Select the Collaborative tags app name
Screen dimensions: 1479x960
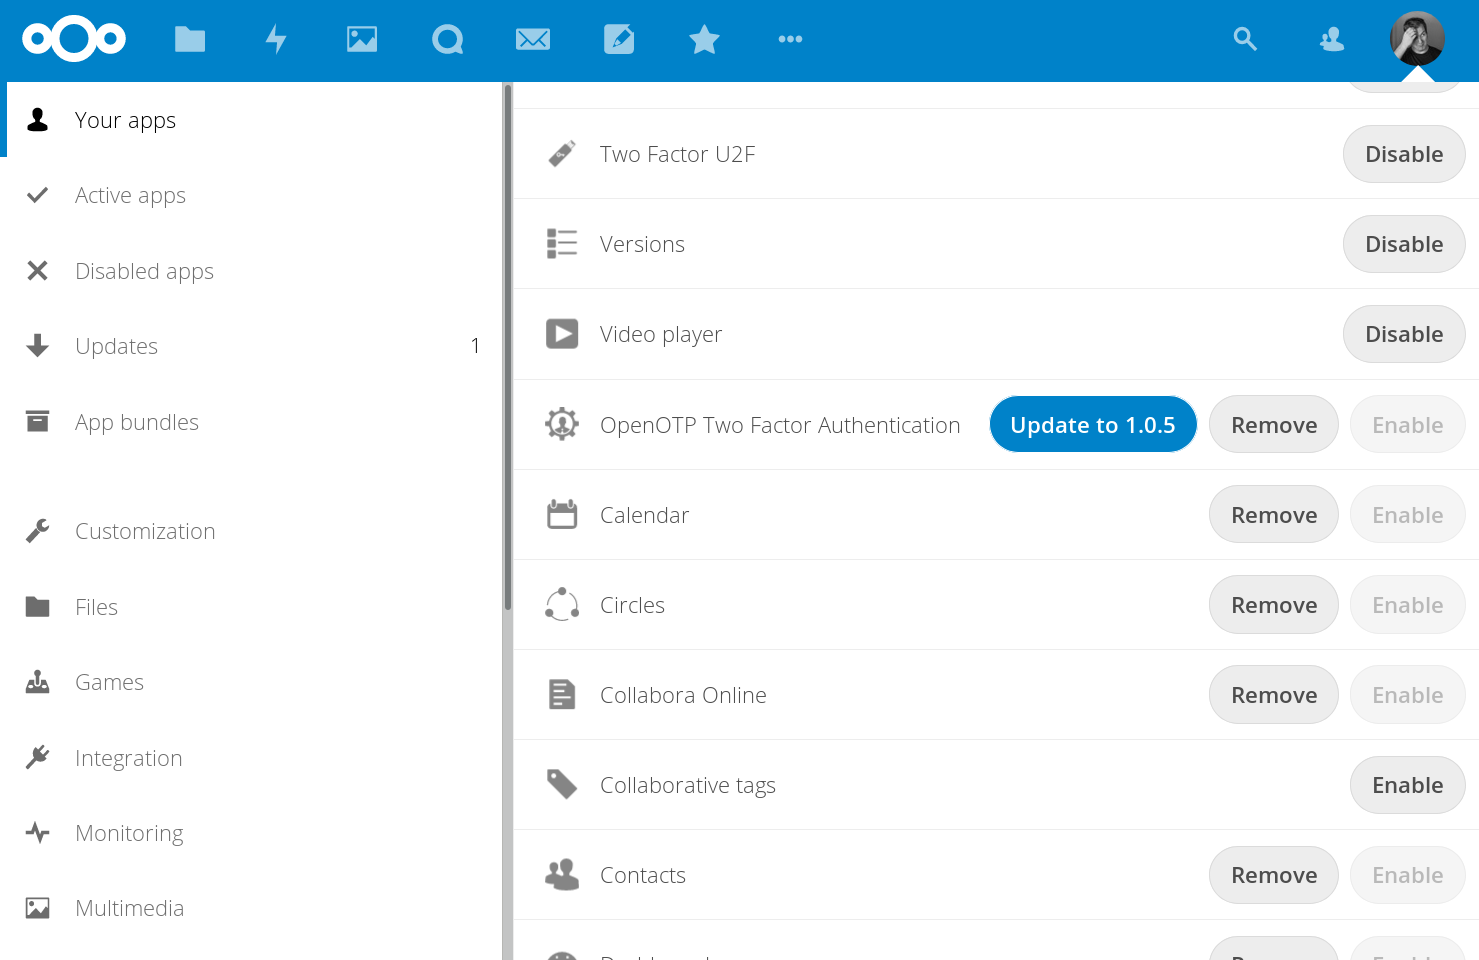click(x=688, y=786)
